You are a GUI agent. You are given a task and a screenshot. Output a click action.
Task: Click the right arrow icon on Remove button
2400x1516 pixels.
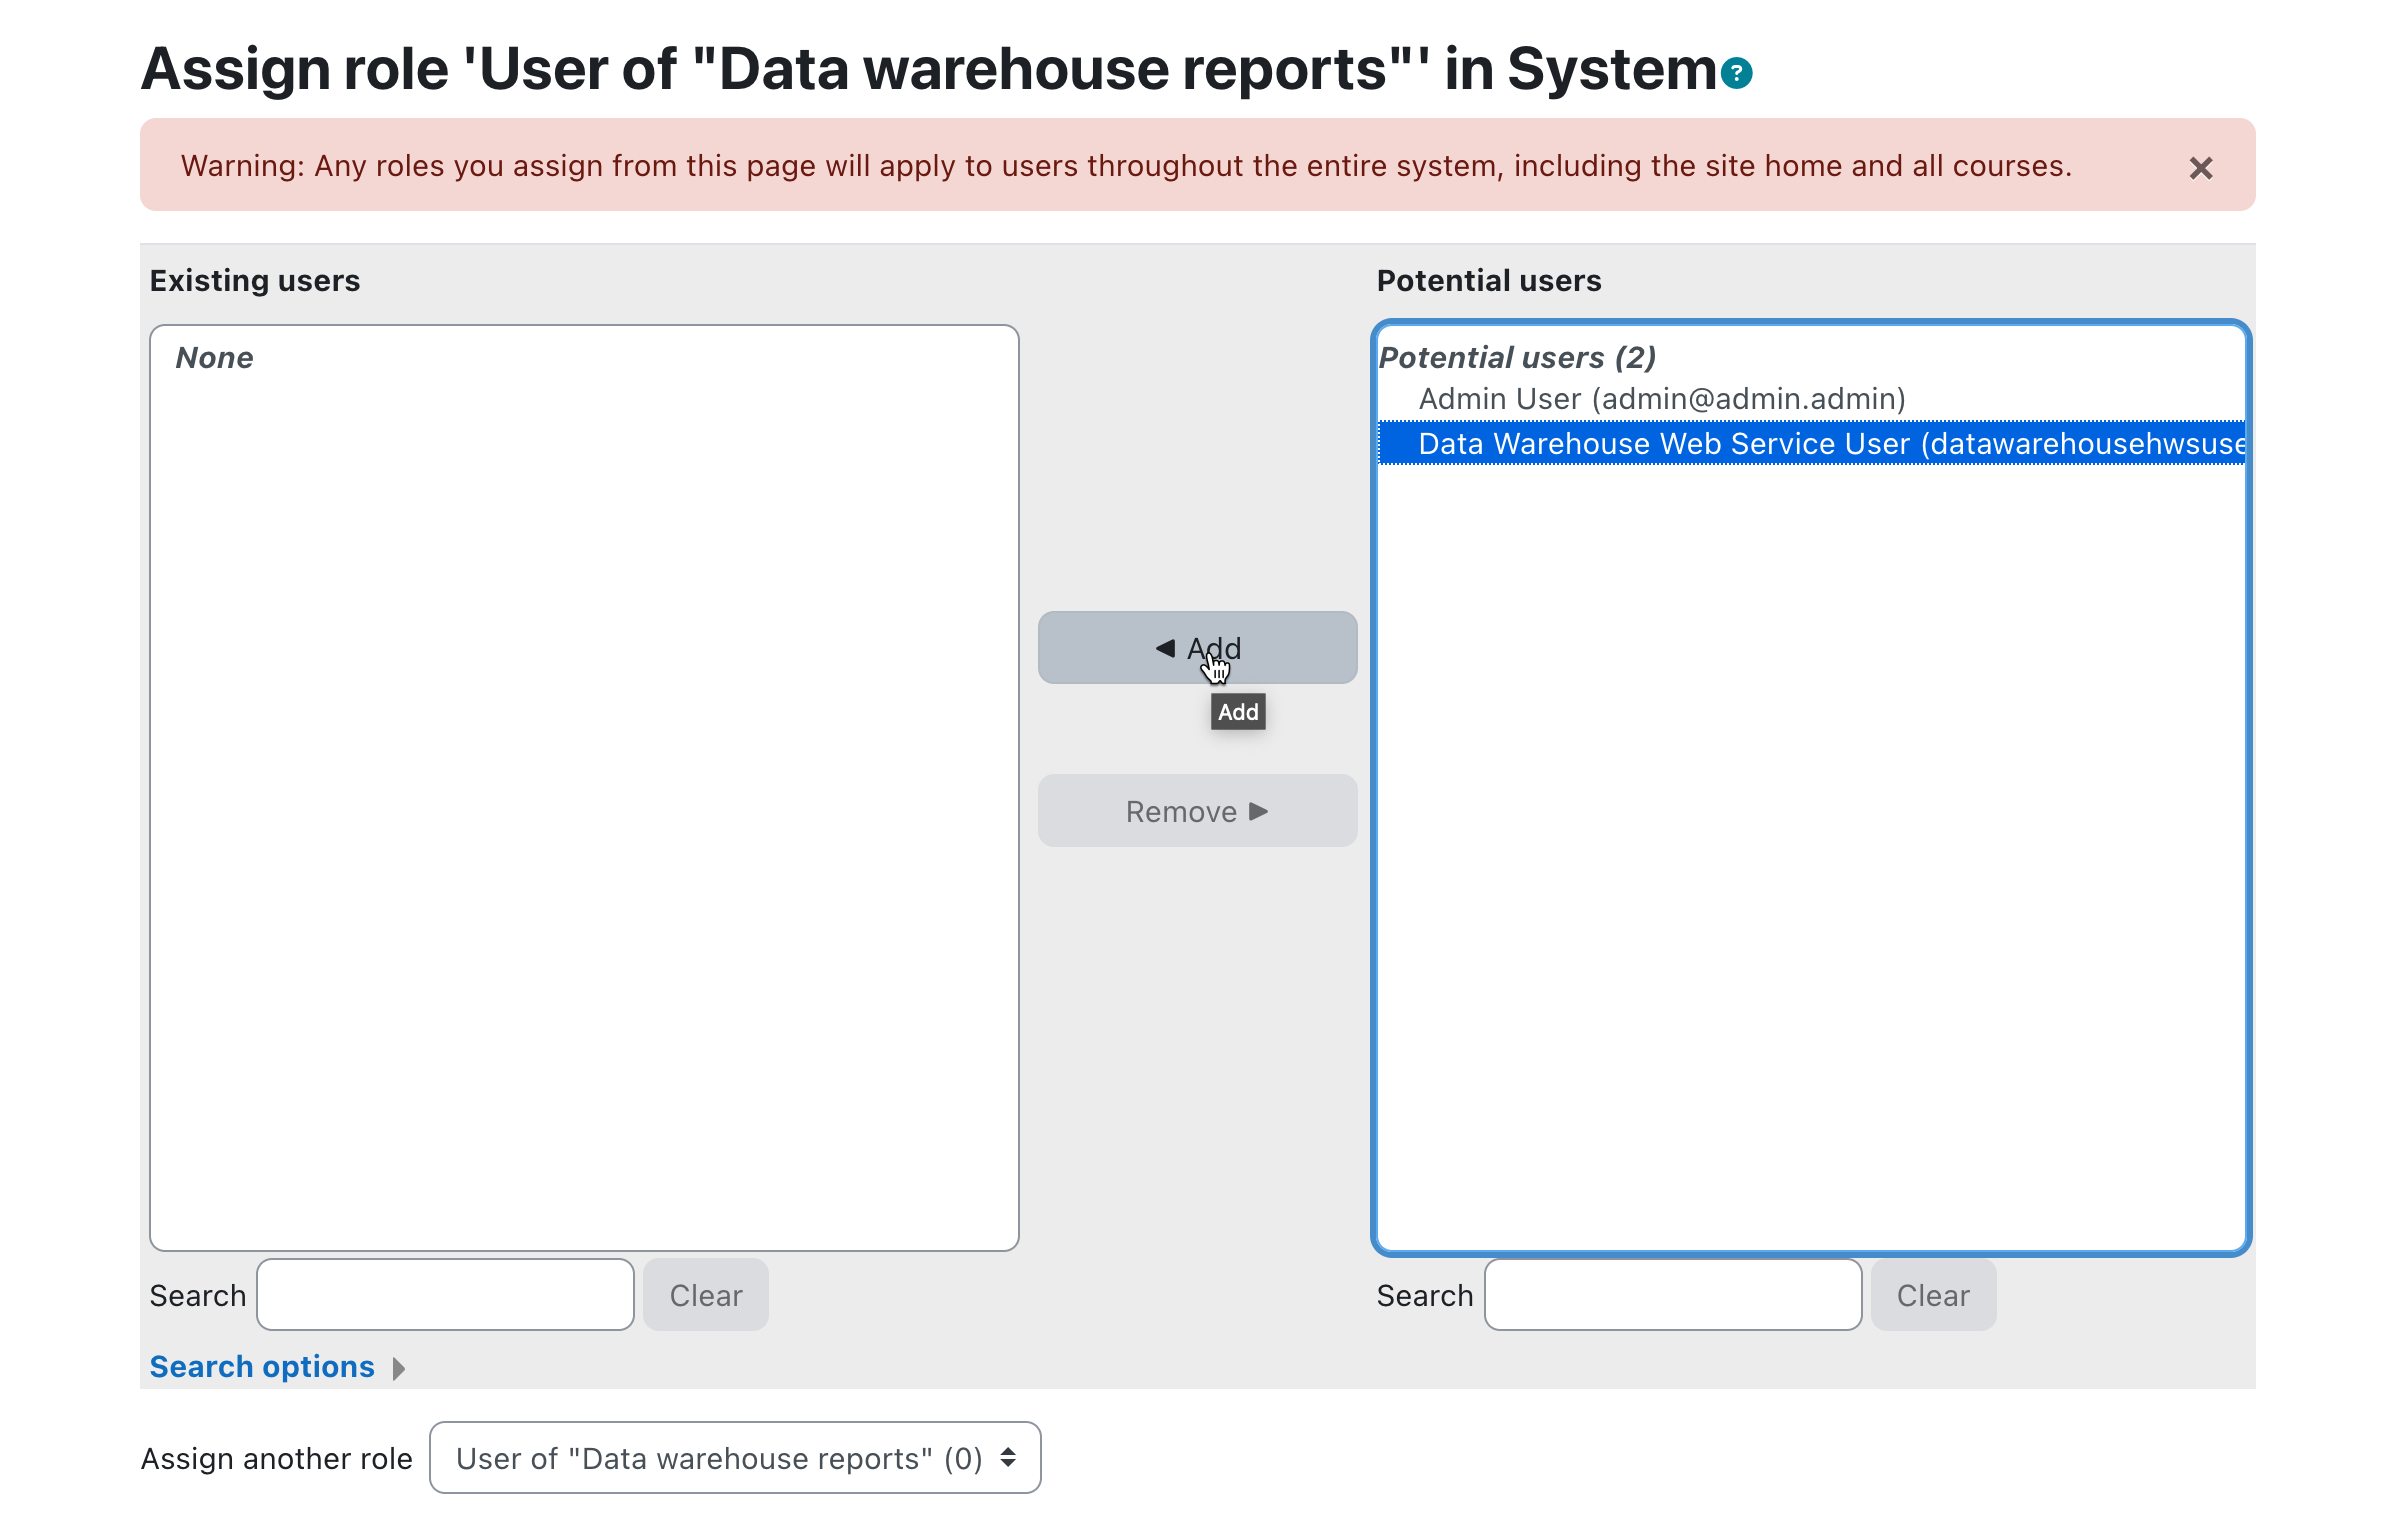(x=1259, y=811)
